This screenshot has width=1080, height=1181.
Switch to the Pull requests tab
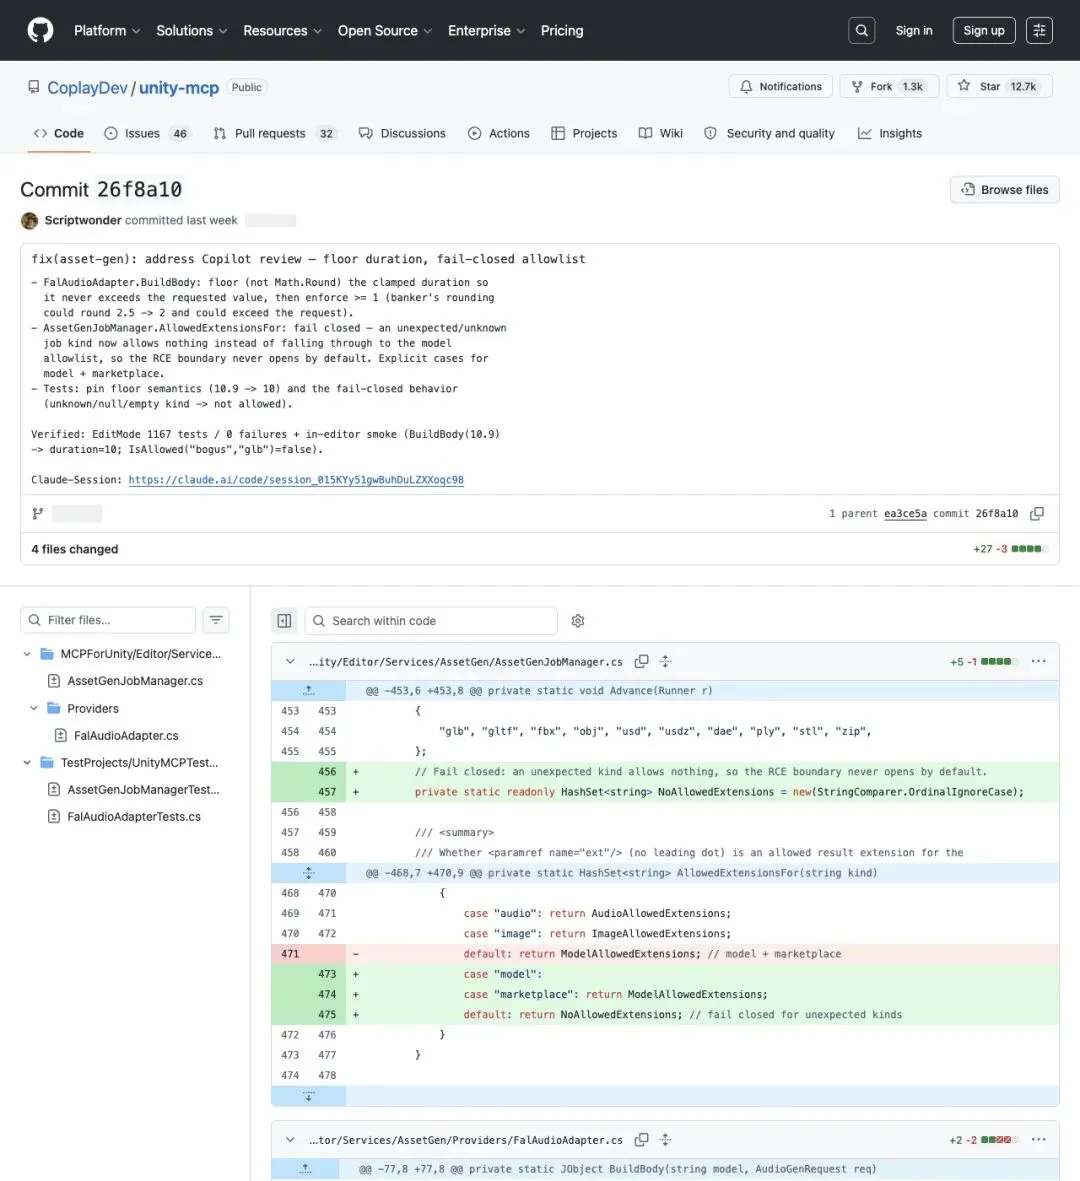(275, 133)
